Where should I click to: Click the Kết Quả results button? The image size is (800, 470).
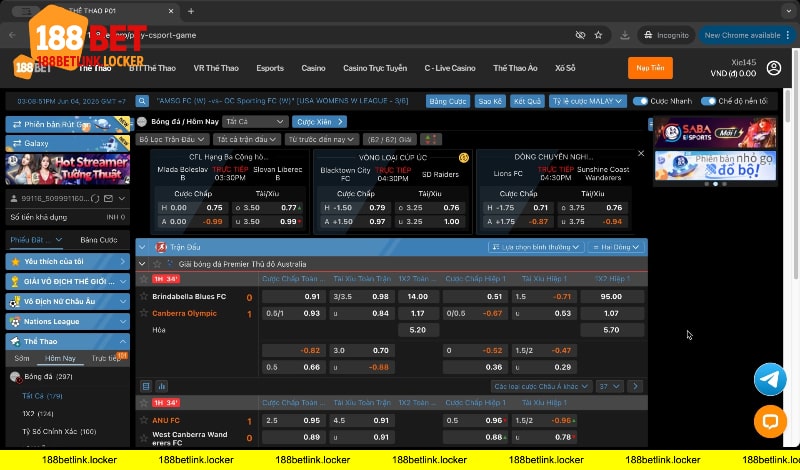(526, 101)
